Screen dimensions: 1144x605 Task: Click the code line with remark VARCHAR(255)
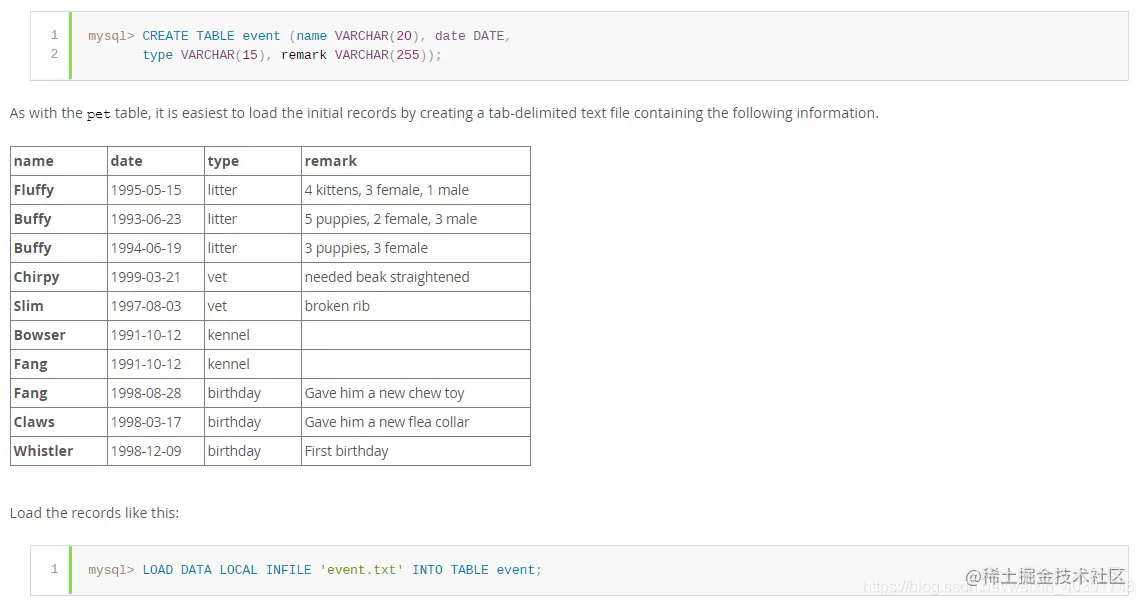(292, 55)
